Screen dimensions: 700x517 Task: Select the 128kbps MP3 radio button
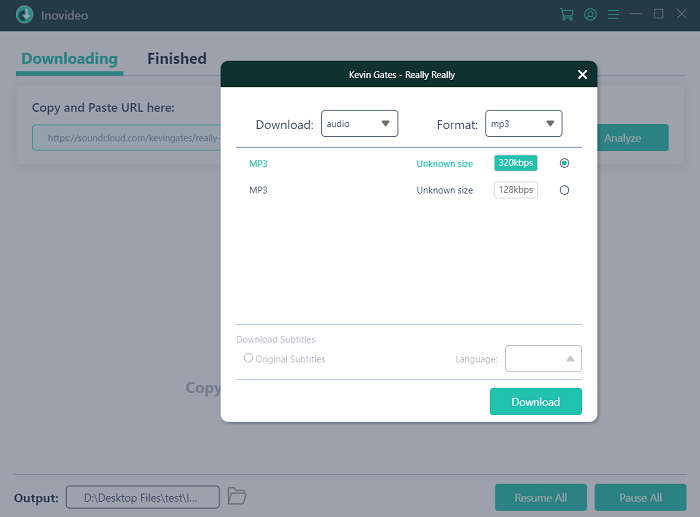point(564,190)
